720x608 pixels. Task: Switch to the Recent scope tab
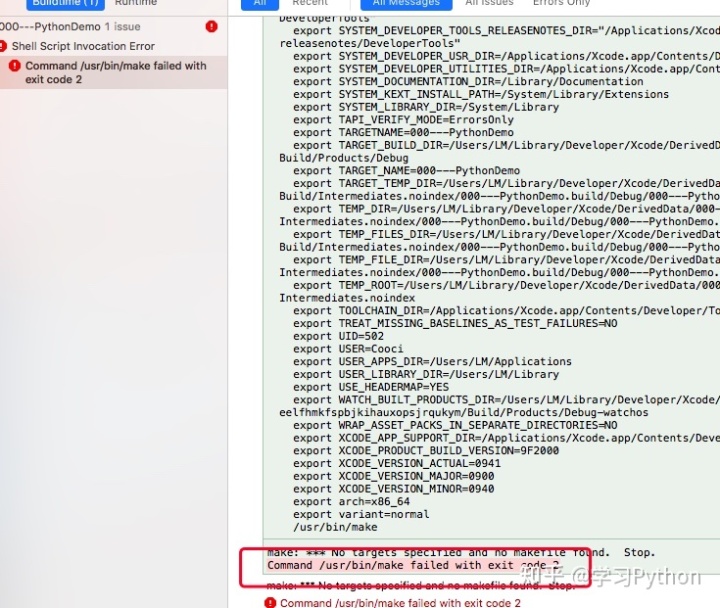[310, 3]
